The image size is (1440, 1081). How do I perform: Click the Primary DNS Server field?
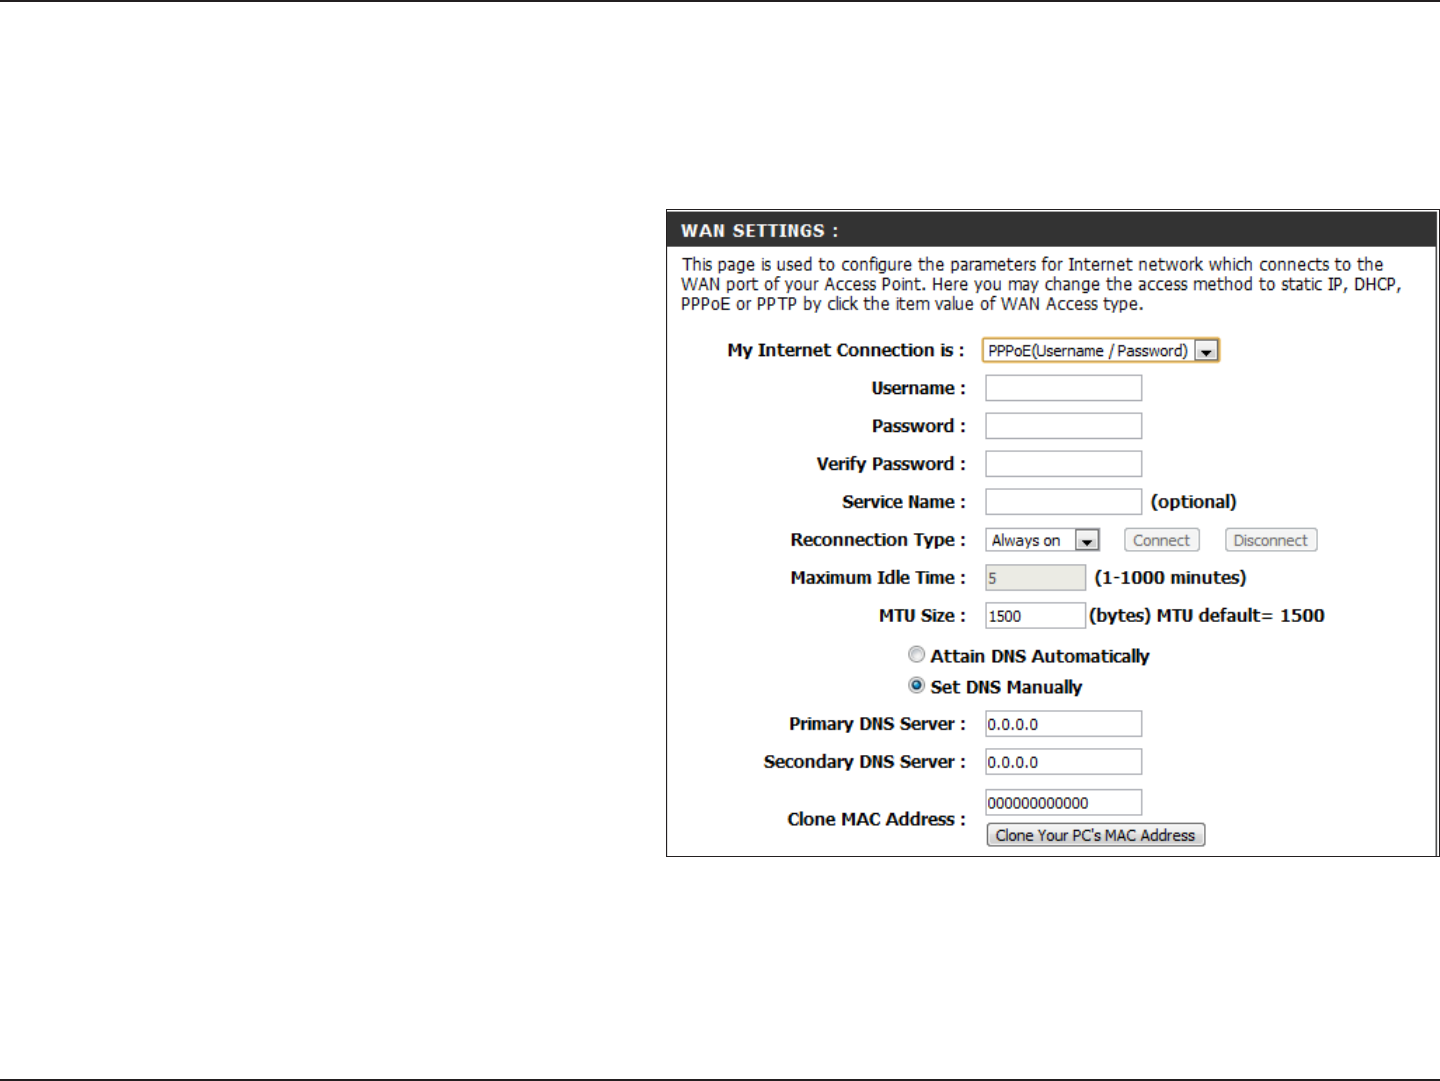(1063, 724)
